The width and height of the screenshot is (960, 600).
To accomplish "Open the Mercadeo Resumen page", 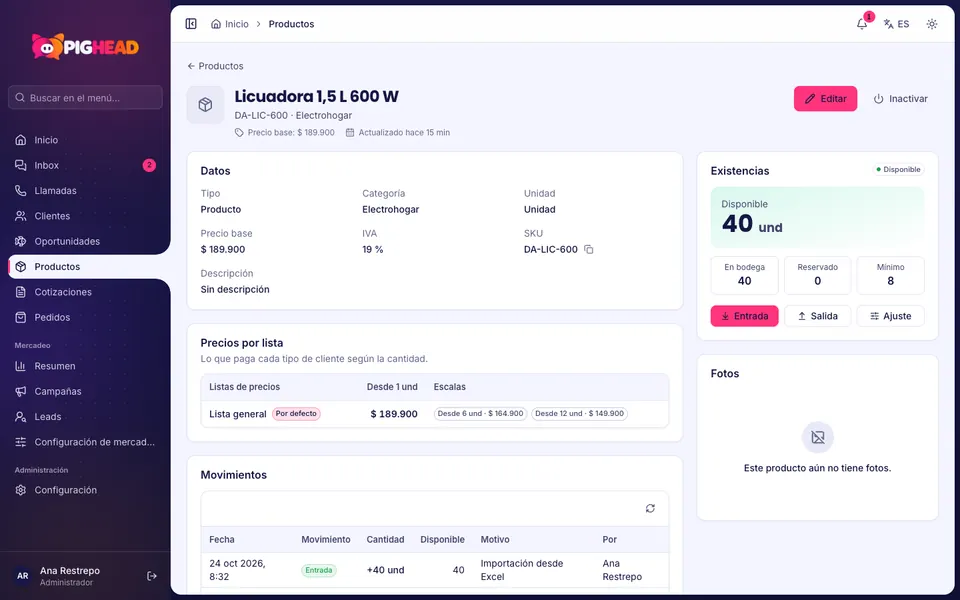I will (x=86, y=366).
